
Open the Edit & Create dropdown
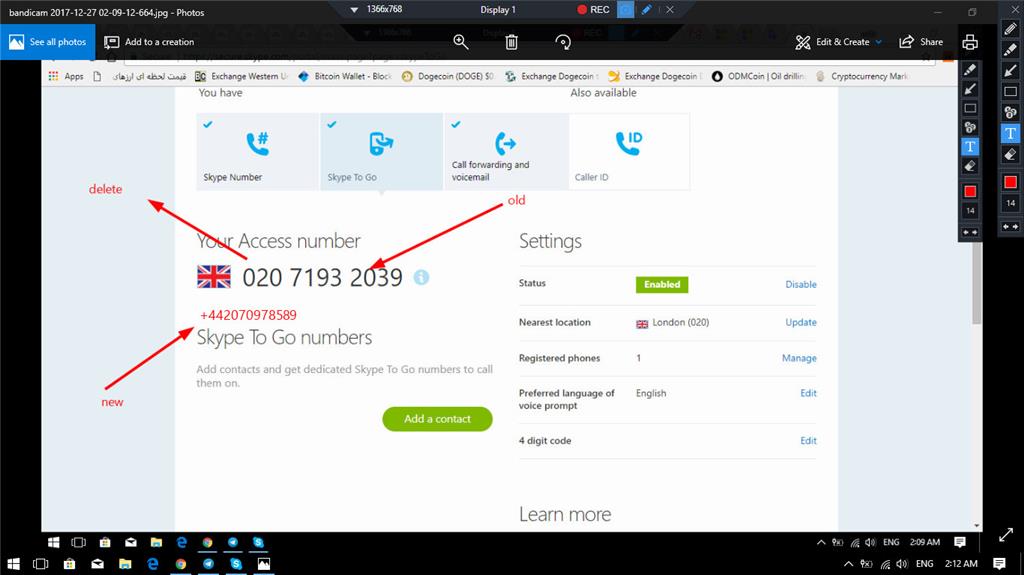(x=839, y=42)
